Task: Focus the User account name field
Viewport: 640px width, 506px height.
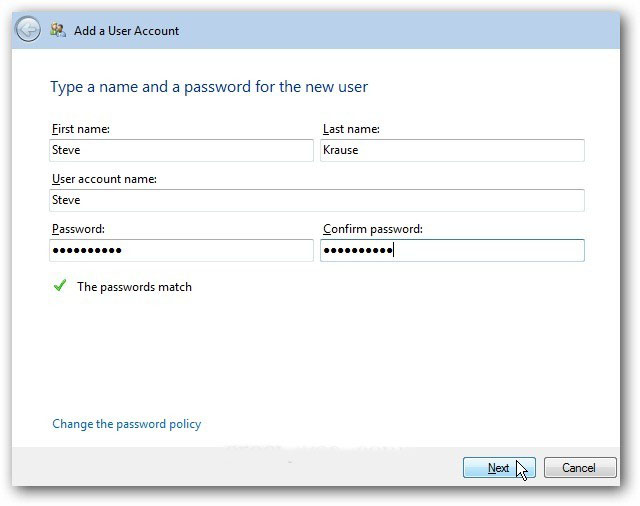Action: (317, 200)
